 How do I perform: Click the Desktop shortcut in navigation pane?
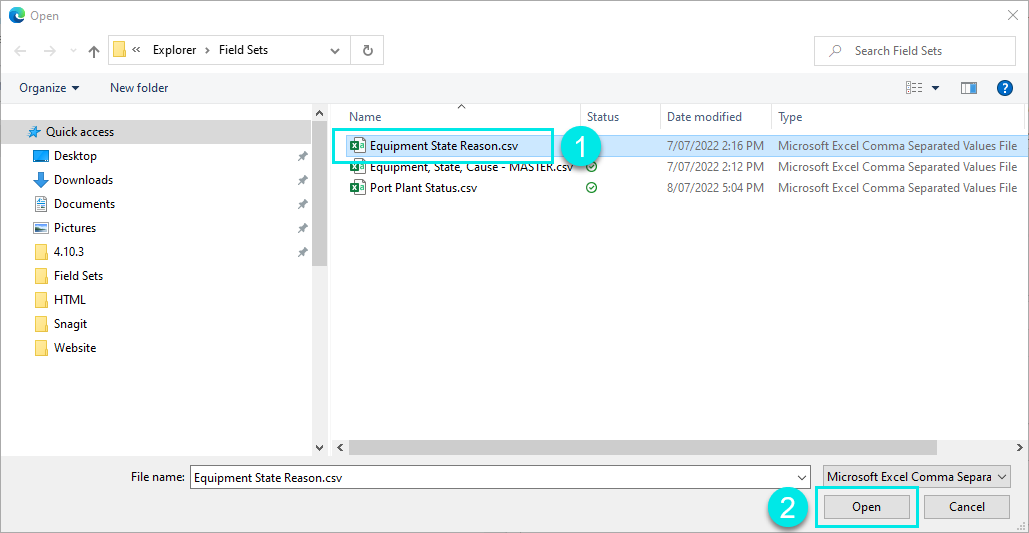coord(75,156)
